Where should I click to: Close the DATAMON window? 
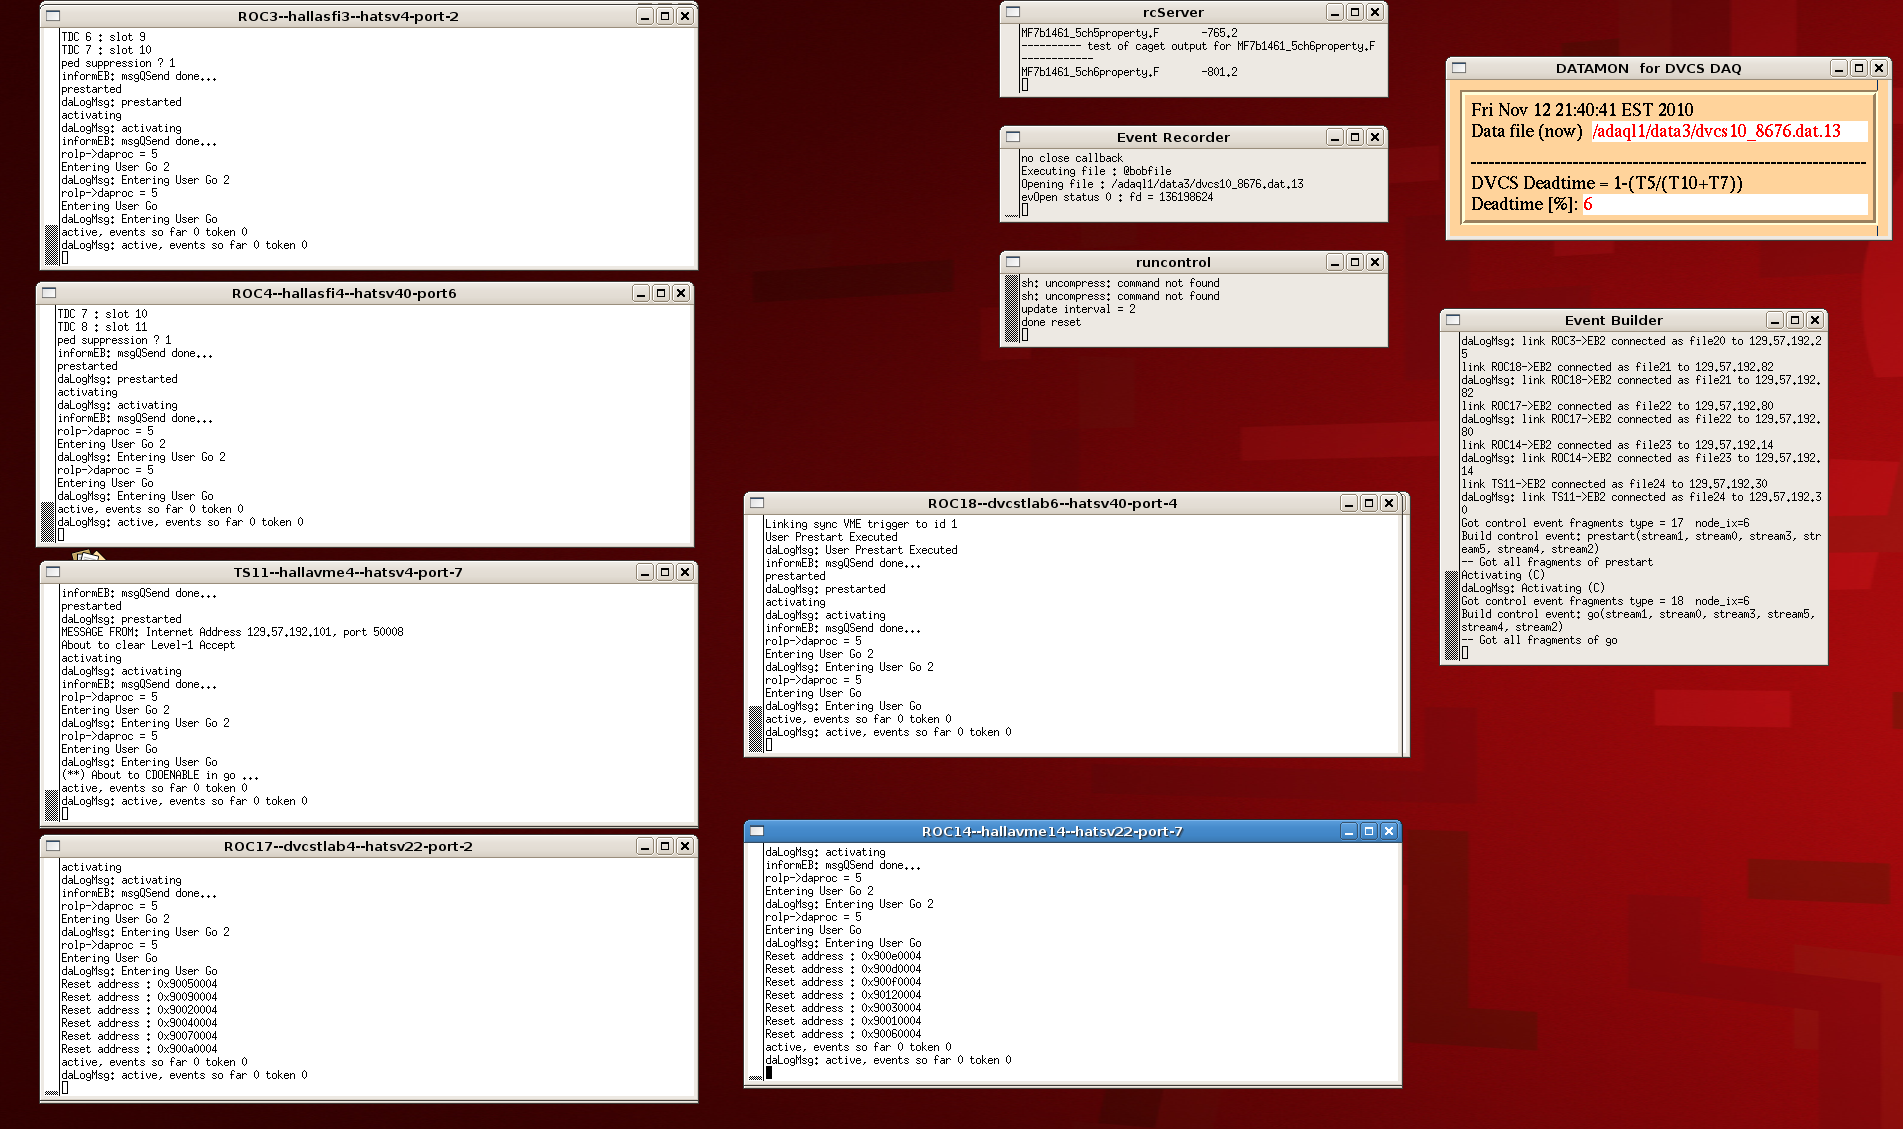(1879, 68)
